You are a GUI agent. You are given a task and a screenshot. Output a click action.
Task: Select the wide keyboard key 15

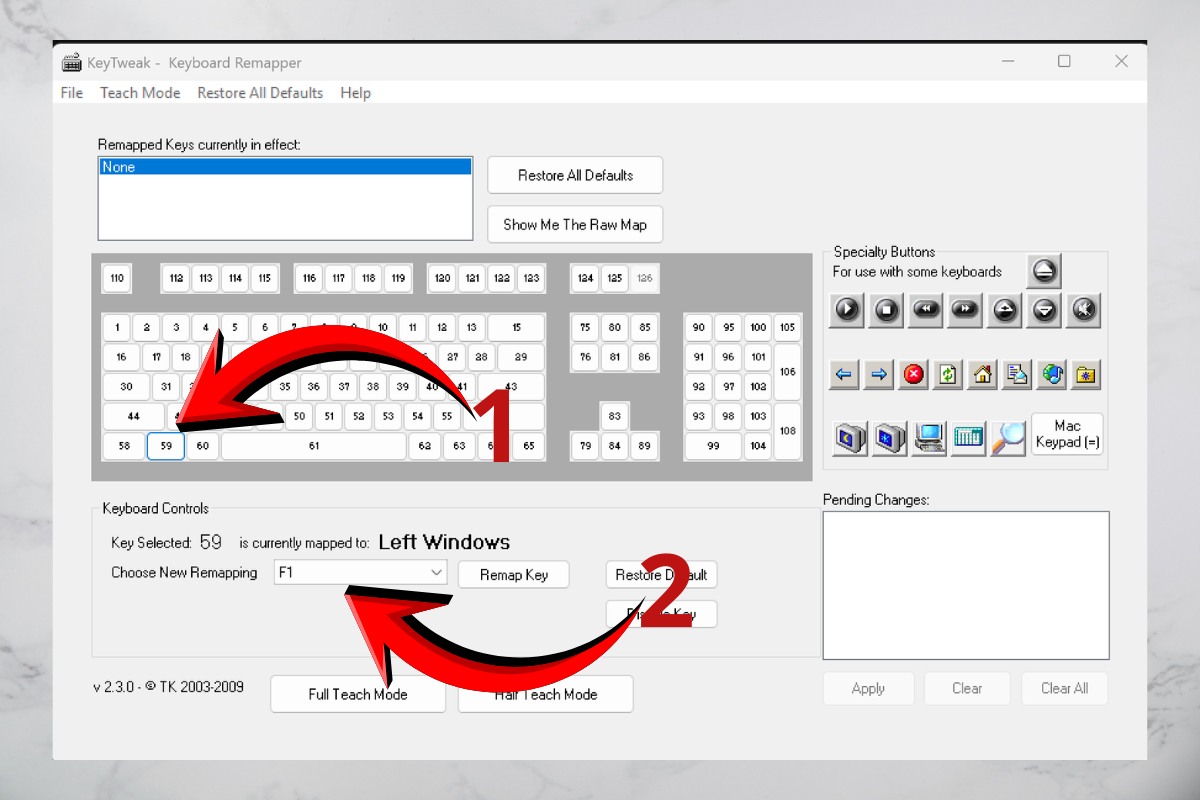coord(516,327)
